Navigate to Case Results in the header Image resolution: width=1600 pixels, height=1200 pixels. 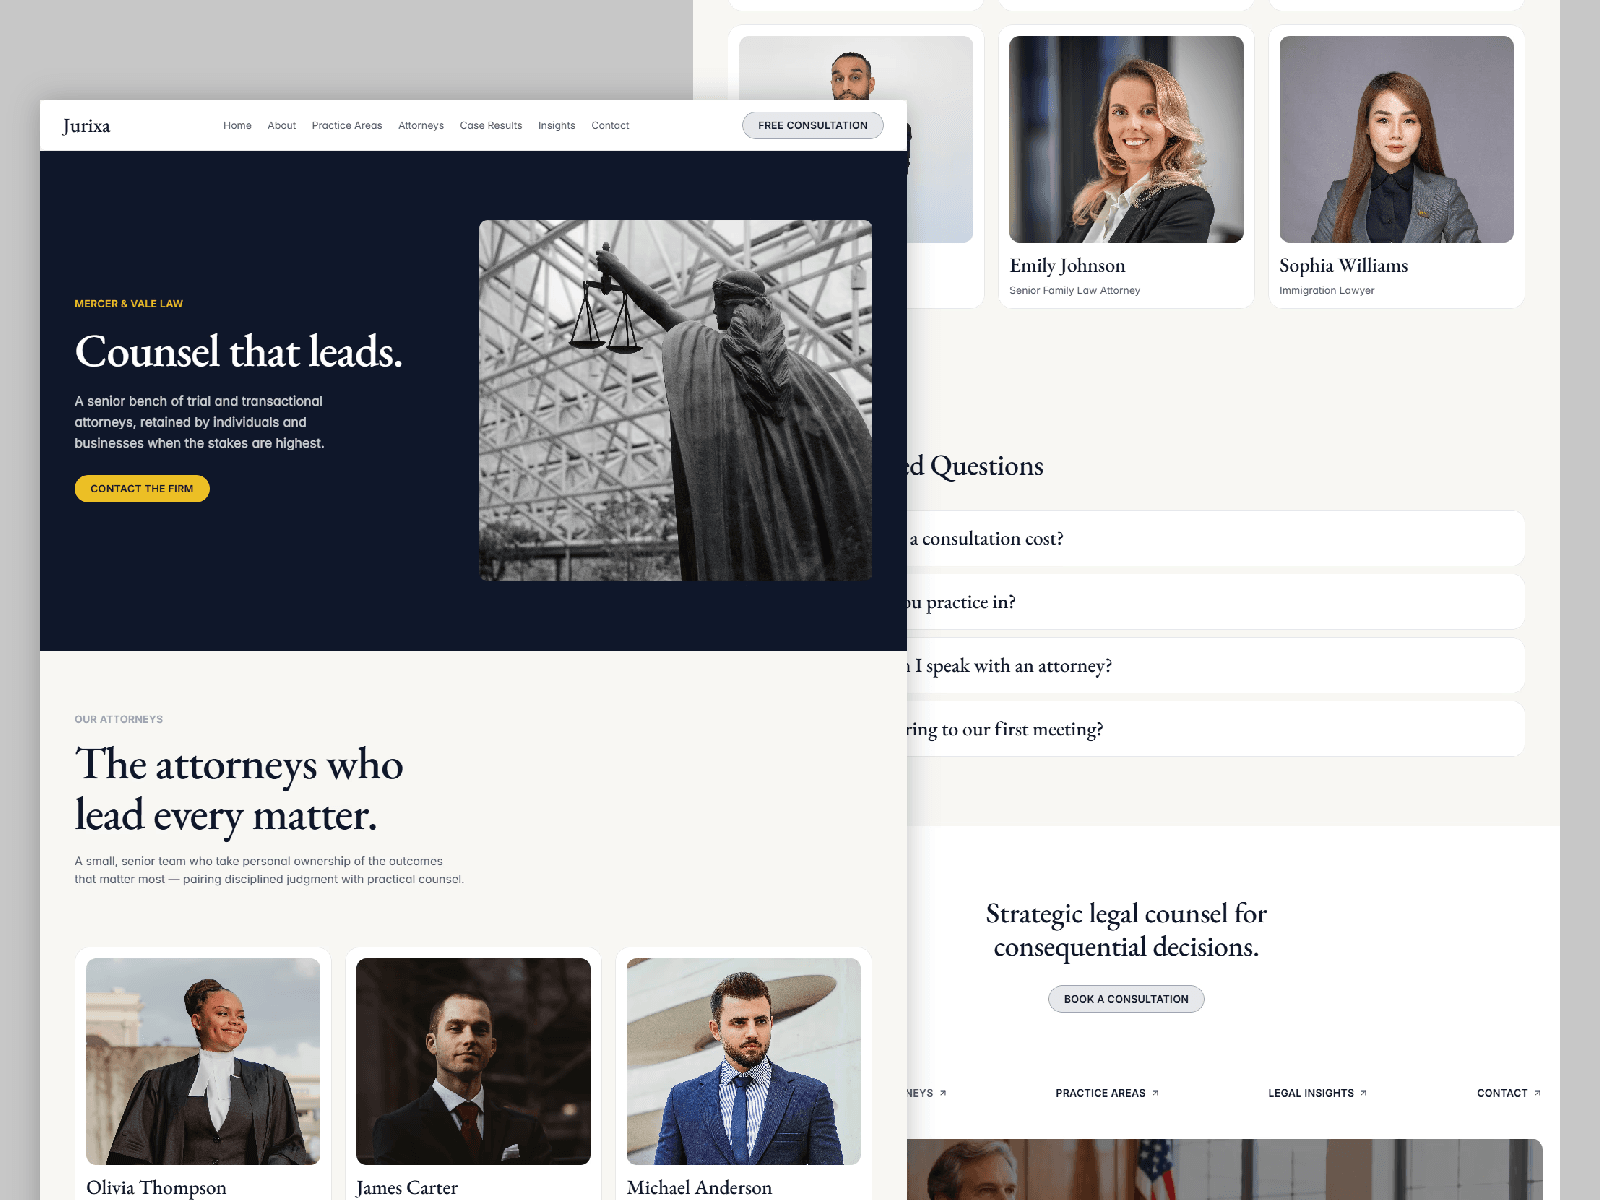coord(491,126)
